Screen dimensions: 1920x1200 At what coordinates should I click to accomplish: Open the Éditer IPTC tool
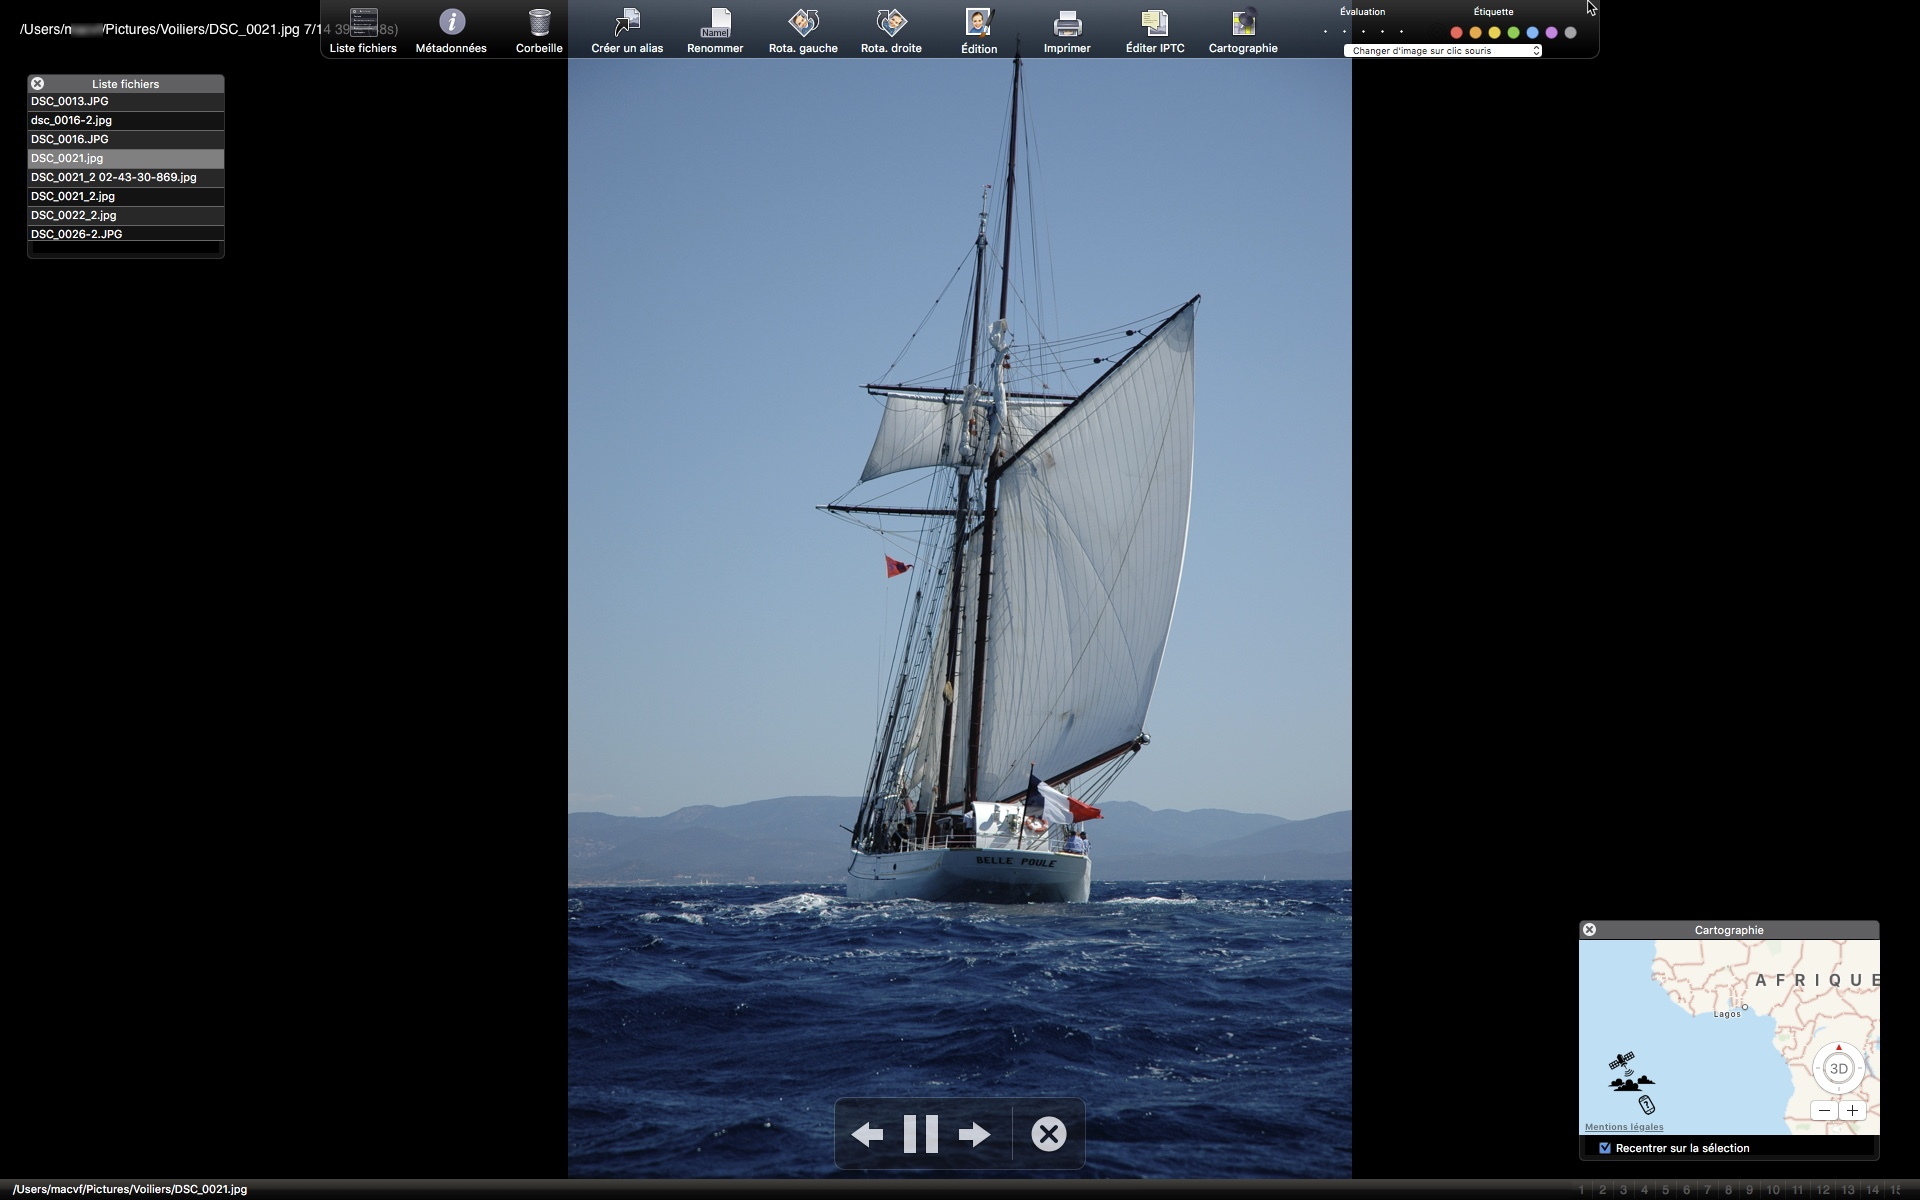pyautogui.click(x=1155, y=22)
